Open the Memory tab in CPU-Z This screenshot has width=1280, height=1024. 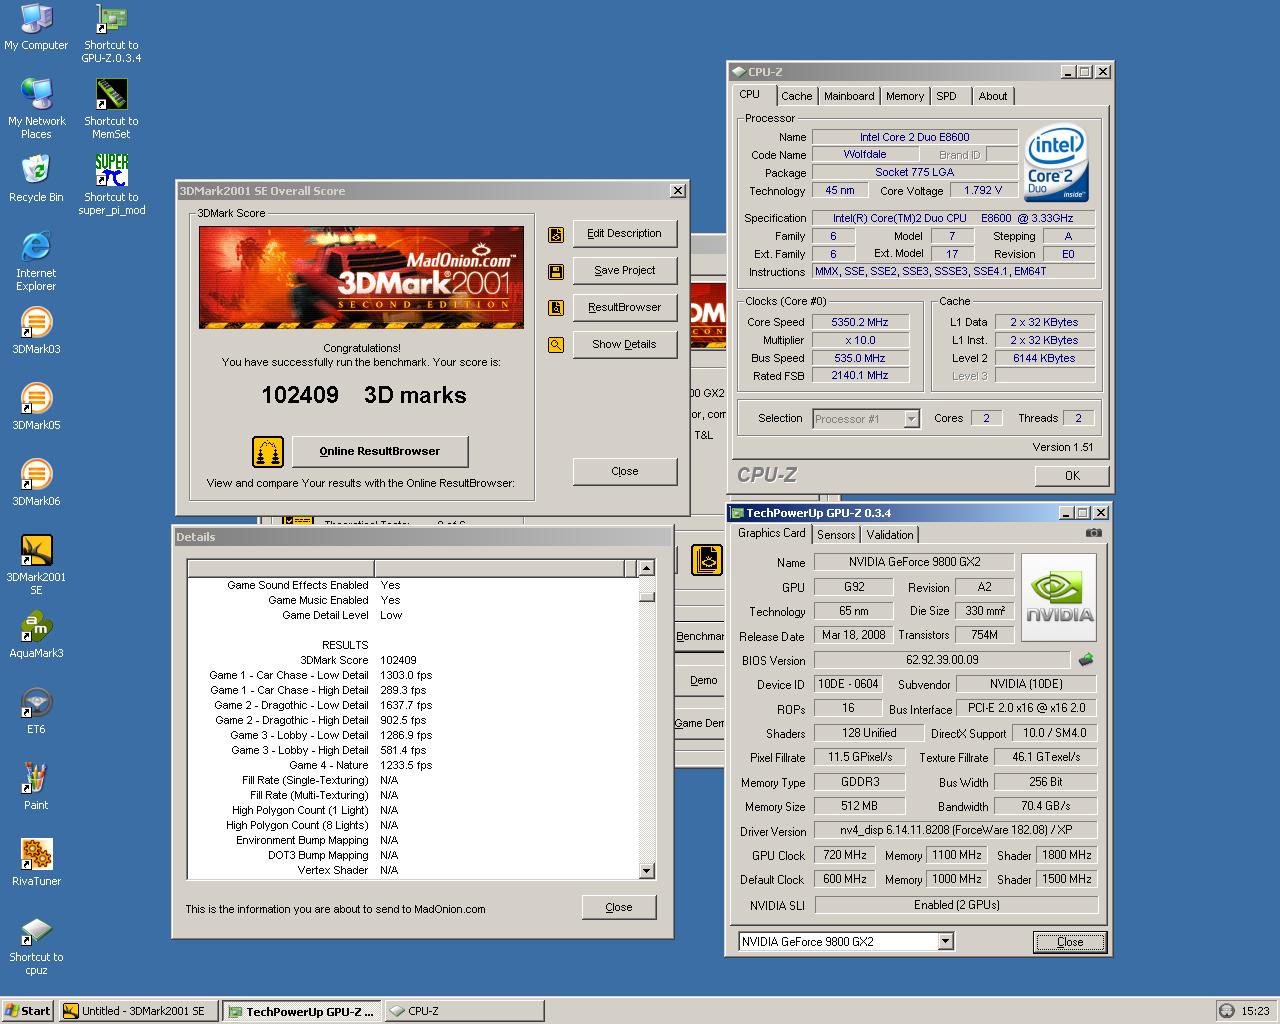click(905, 96)
